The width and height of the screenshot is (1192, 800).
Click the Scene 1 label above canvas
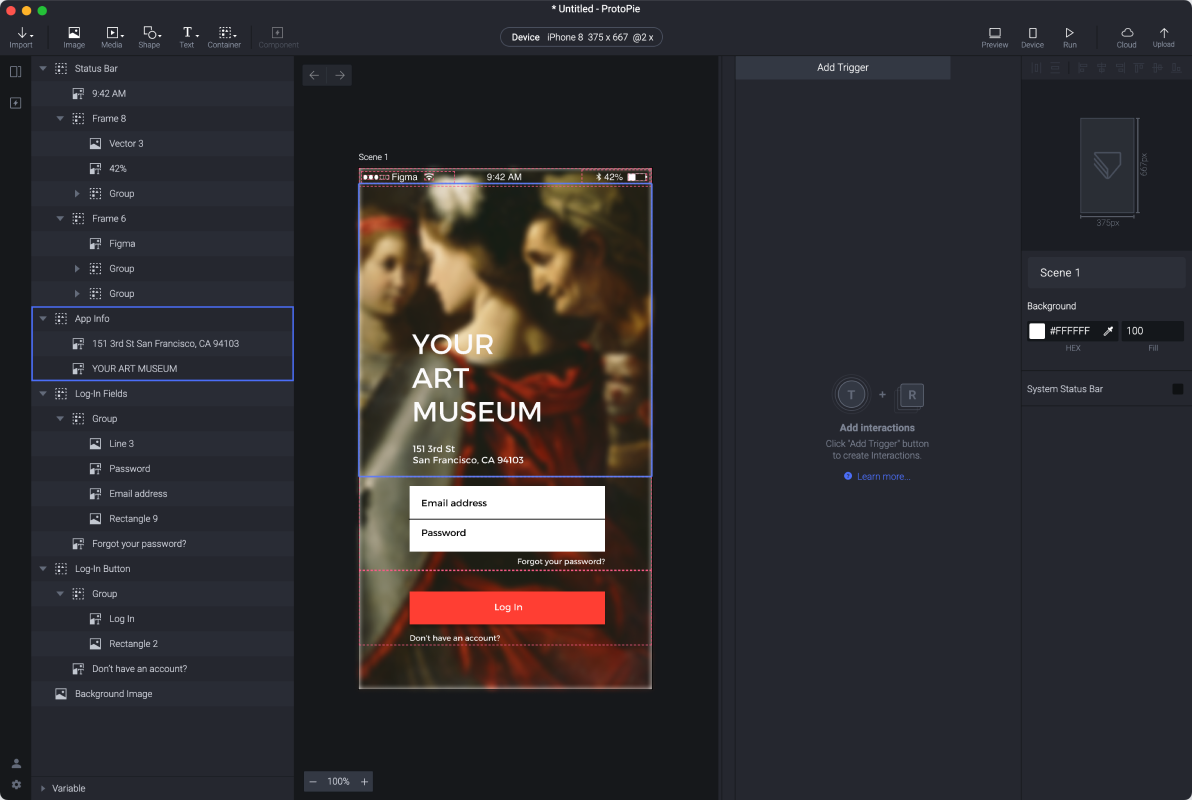point(373,157)
